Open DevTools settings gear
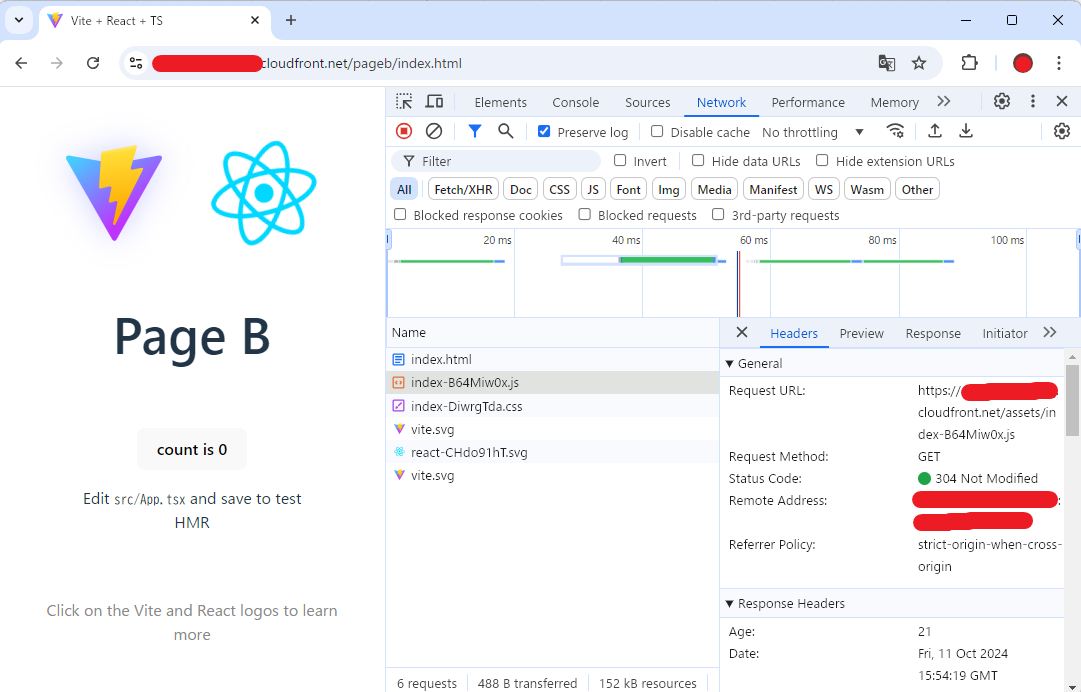The image size is (1081, 692). point(1002,101)
